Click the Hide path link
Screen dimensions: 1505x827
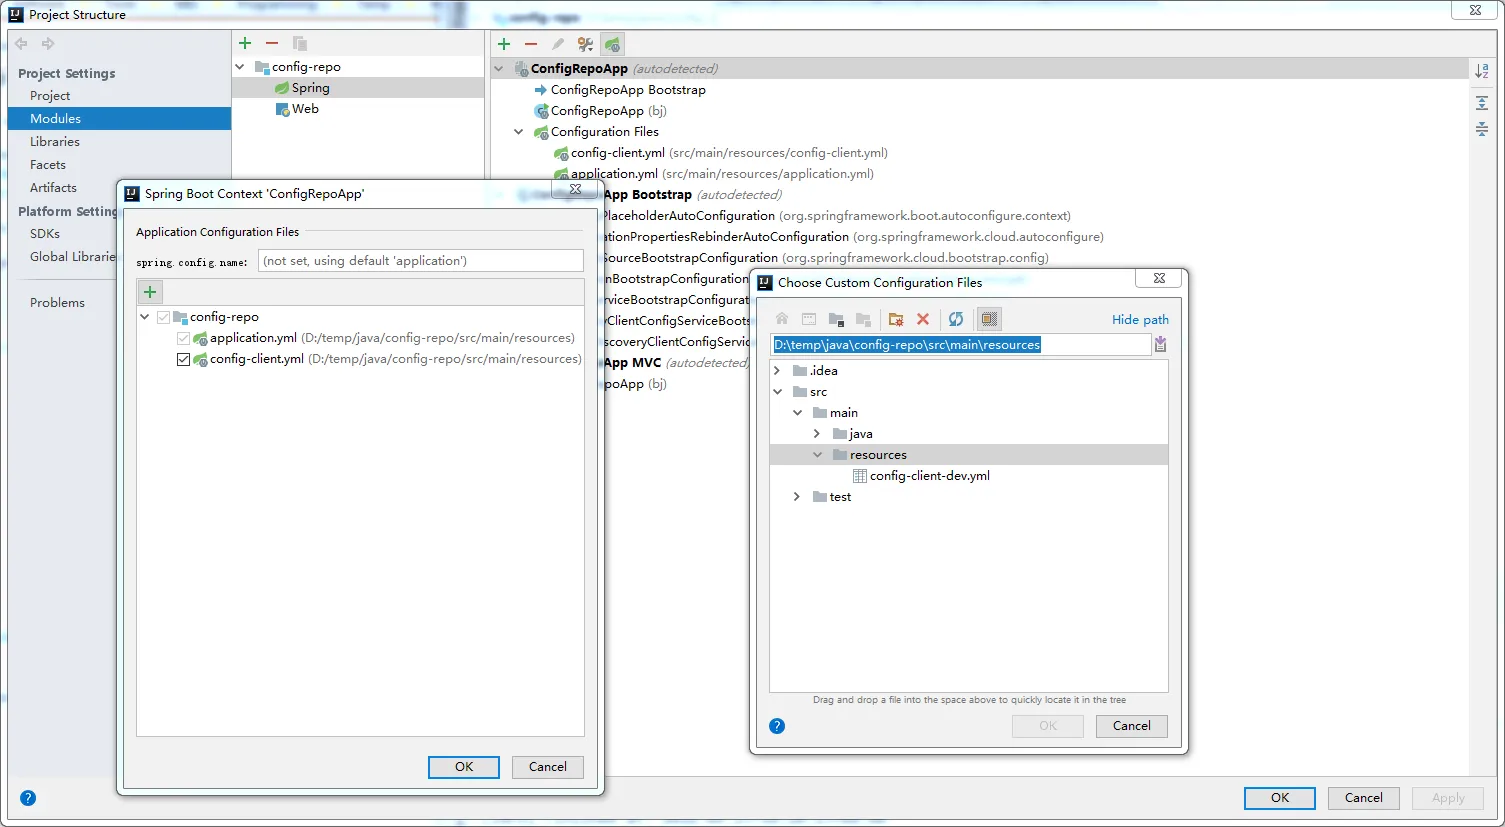[x=1140, y=320]
